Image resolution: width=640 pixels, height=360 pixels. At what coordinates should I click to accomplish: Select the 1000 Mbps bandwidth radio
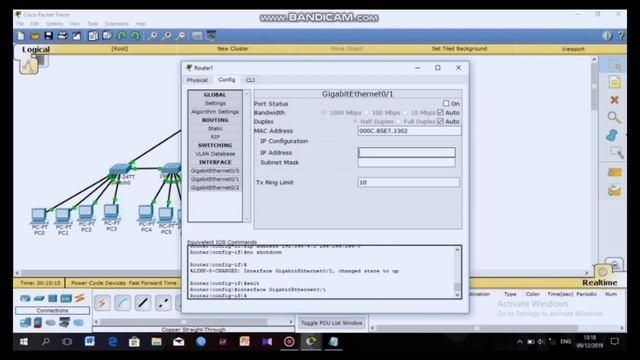pyautogui.click(x=324, y=113)
